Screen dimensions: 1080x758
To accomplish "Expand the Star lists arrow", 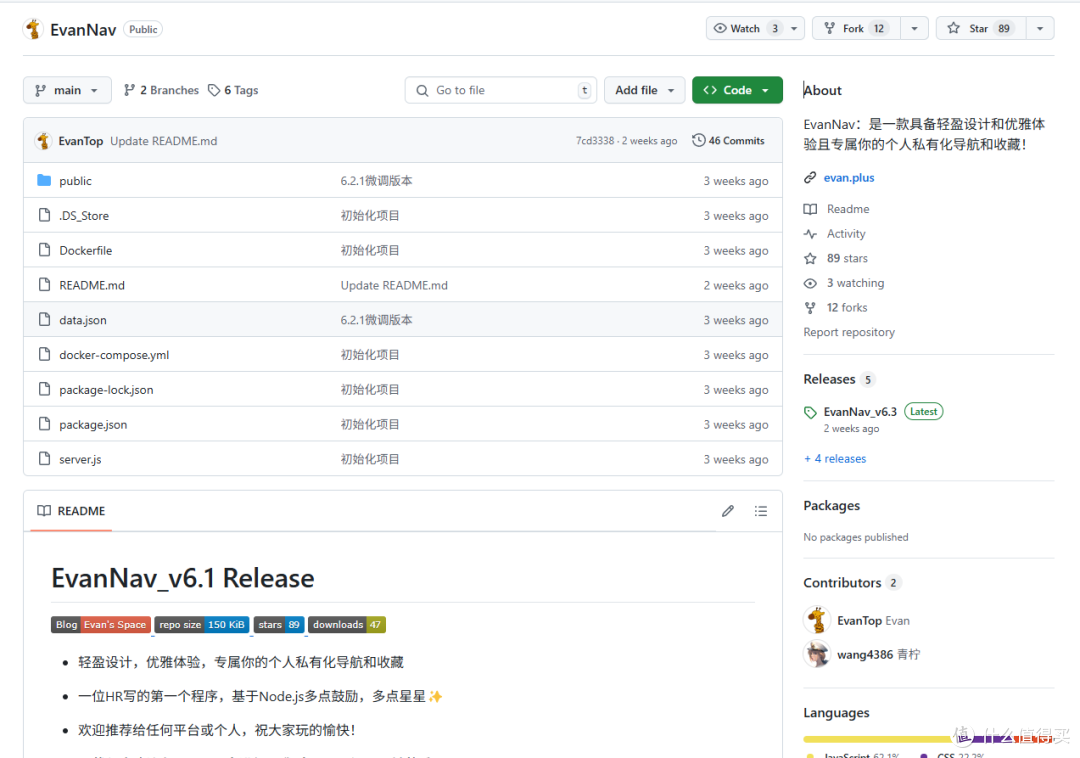I will [x=1040, y=28].
